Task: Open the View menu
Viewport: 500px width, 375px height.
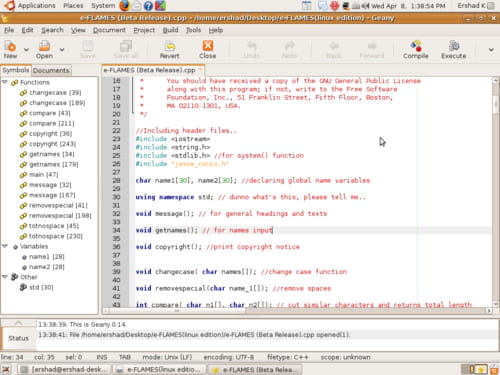Action: (x=78, y=30)
